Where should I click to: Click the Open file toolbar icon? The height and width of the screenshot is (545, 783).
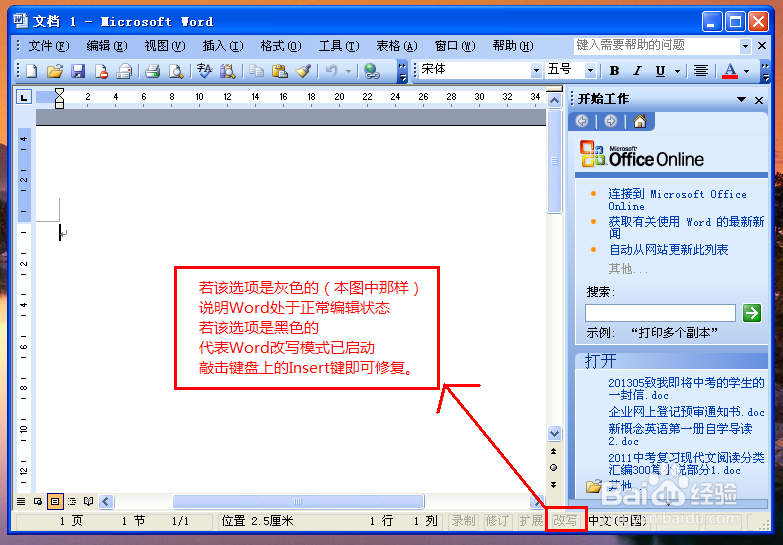[x=54, y=71]
